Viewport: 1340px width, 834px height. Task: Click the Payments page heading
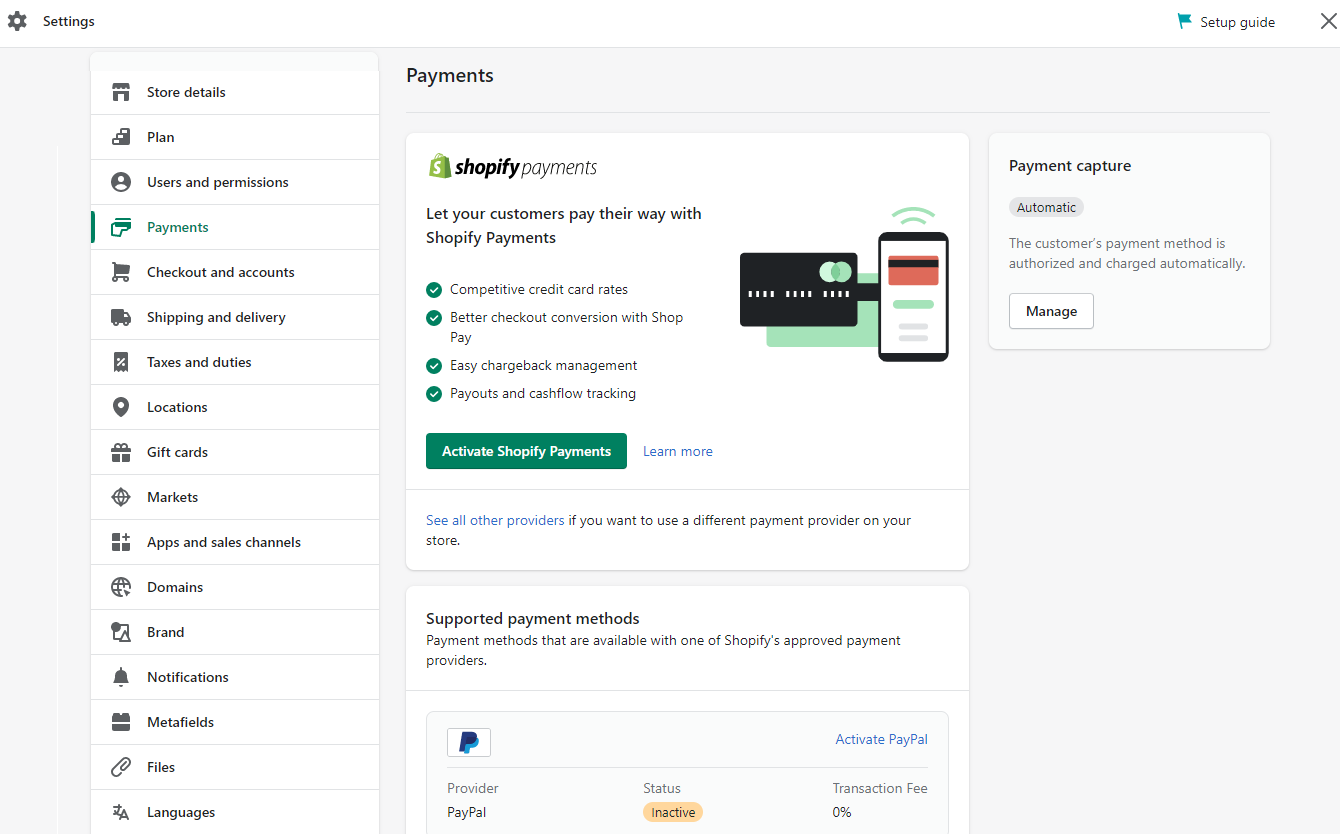coord(450,75)
